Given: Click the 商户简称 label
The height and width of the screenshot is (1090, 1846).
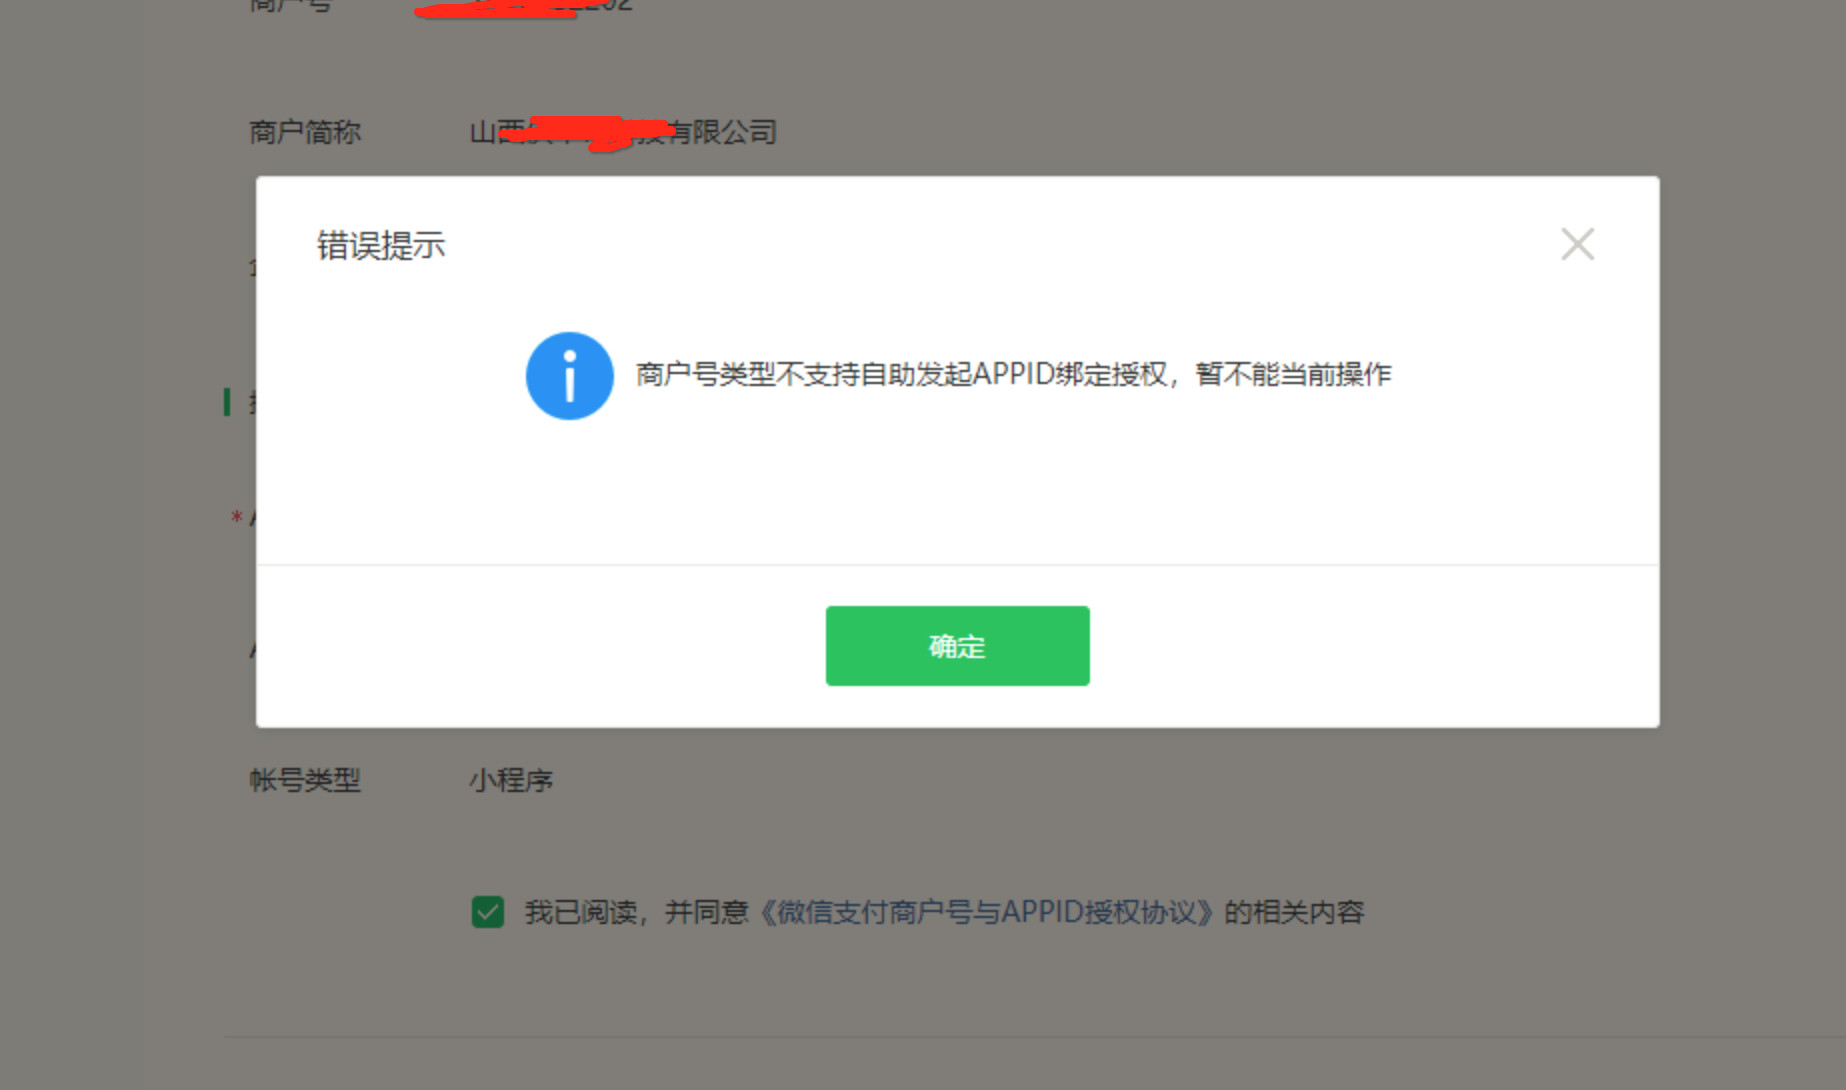Looking at the screenshot, I should 305,132.
